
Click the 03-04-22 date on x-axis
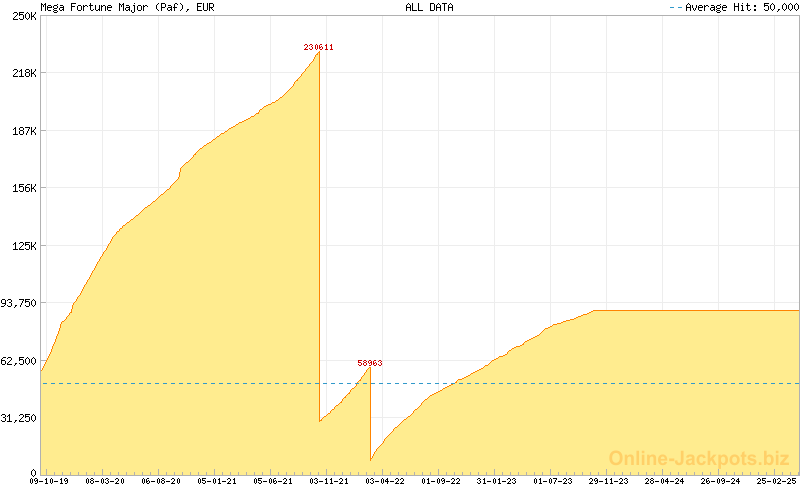click(x=385, y=481)
